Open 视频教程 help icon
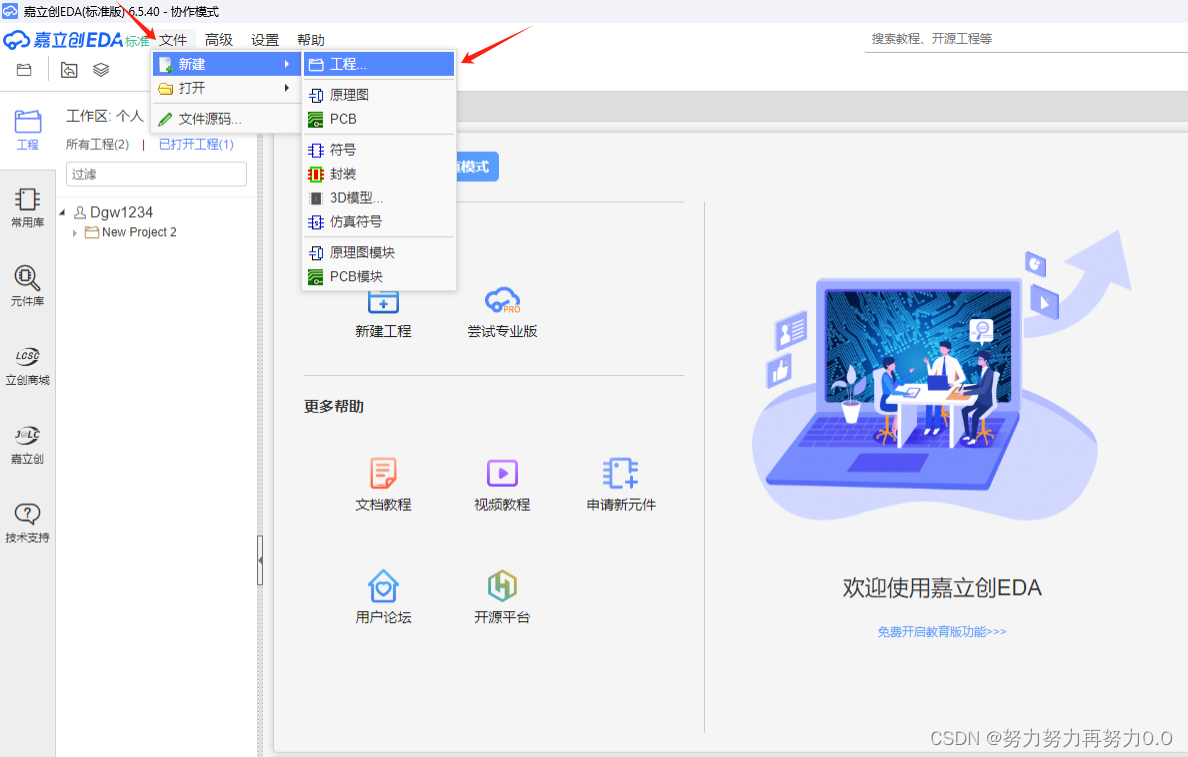This screenshot has width=1188, height=757. pyautogui.click(x=502, y=473)
